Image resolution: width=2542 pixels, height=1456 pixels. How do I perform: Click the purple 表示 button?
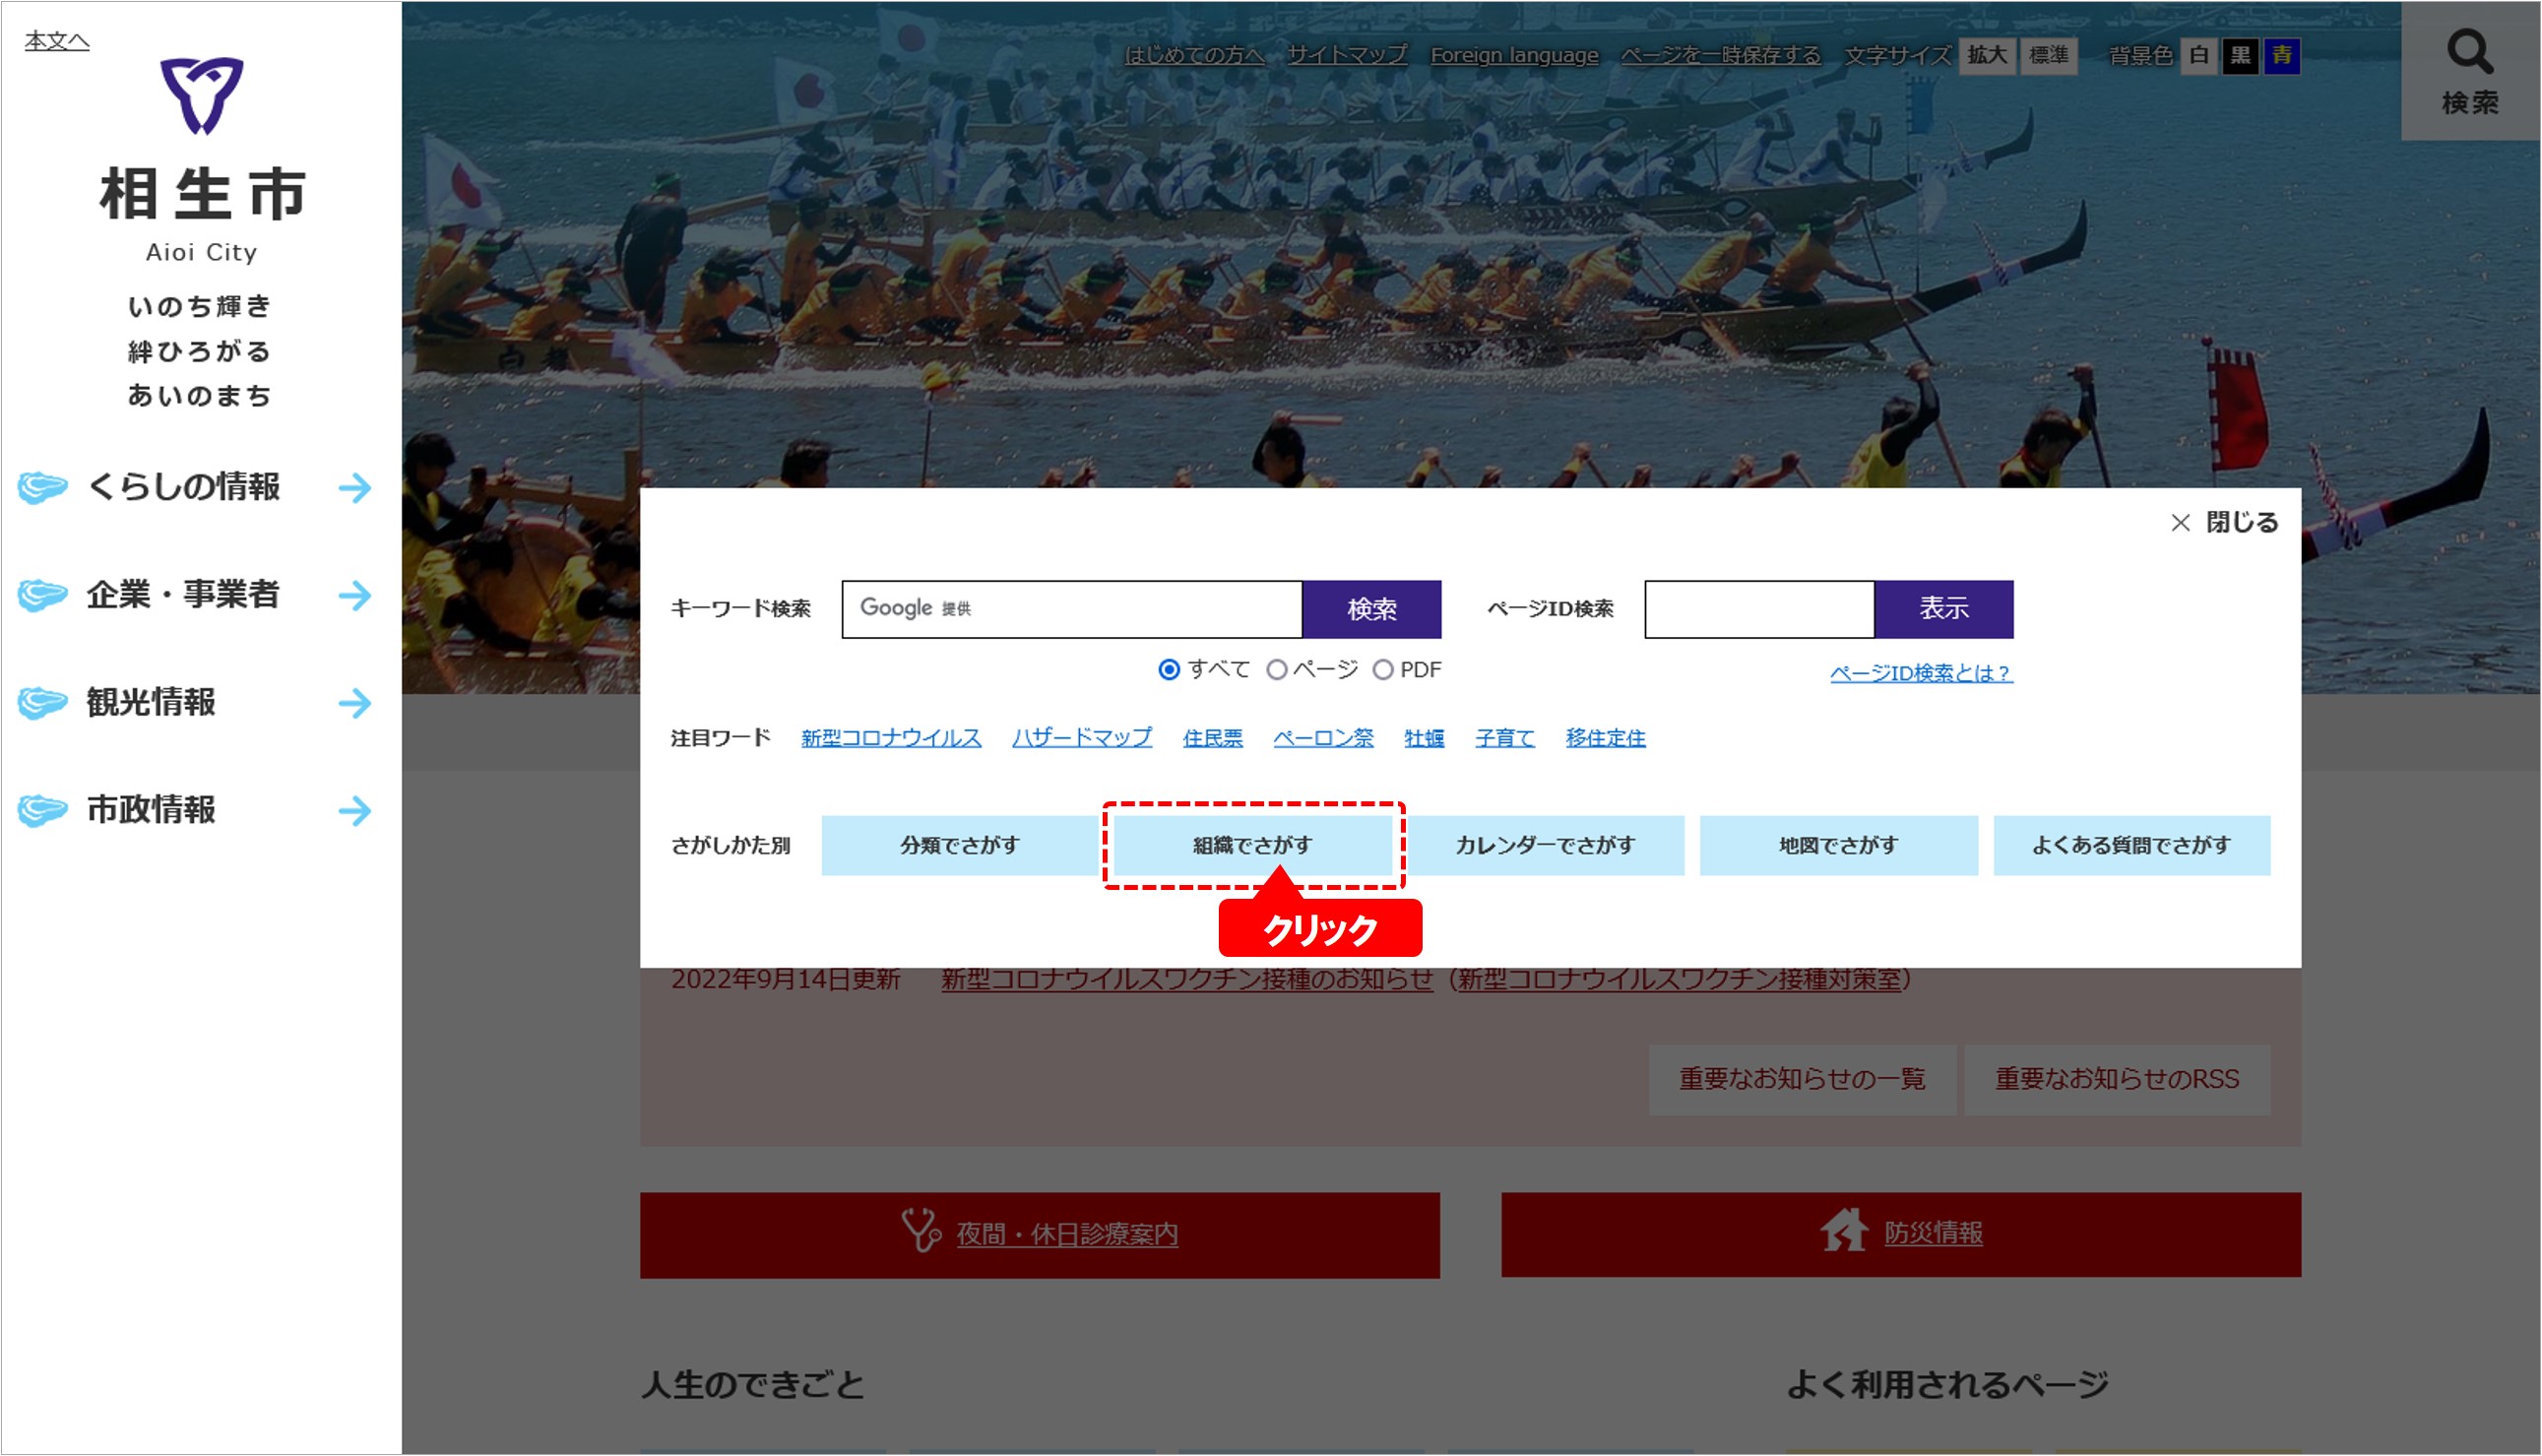(x=1944, y=609)
